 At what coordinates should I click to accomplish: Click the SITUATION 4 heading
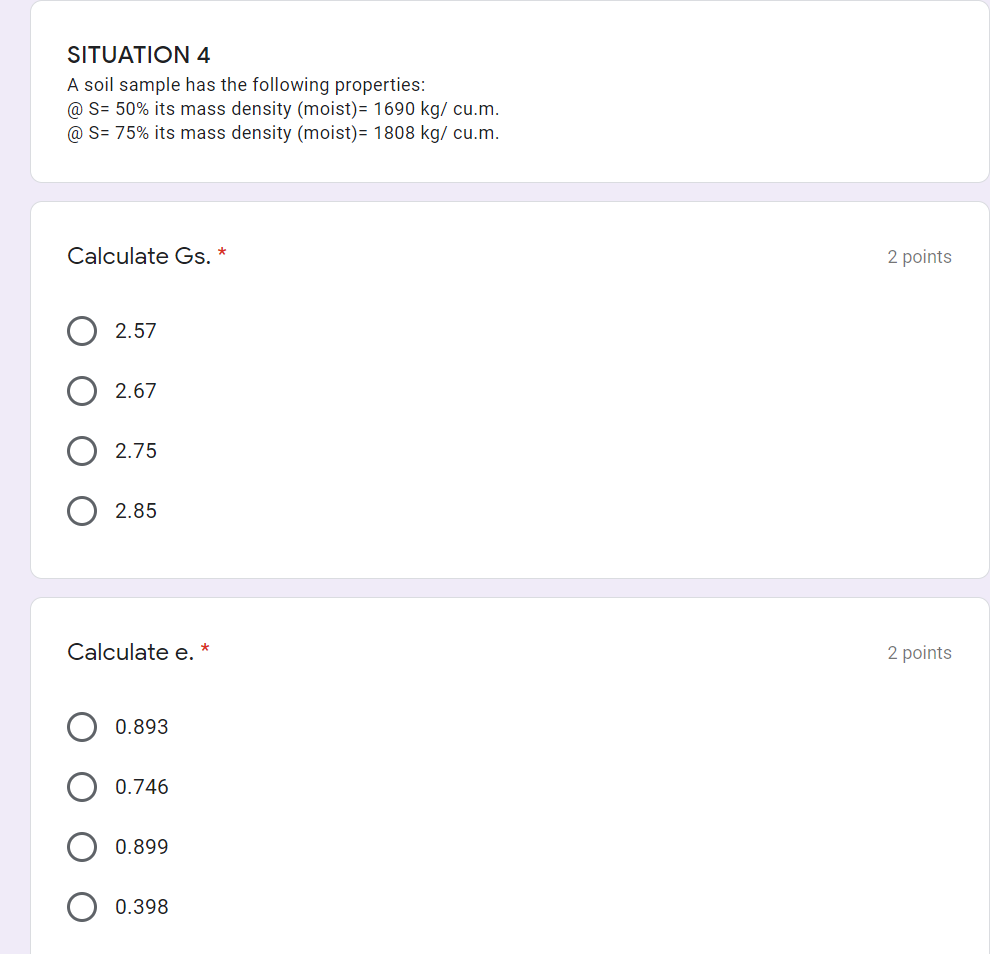click(138, 55)
